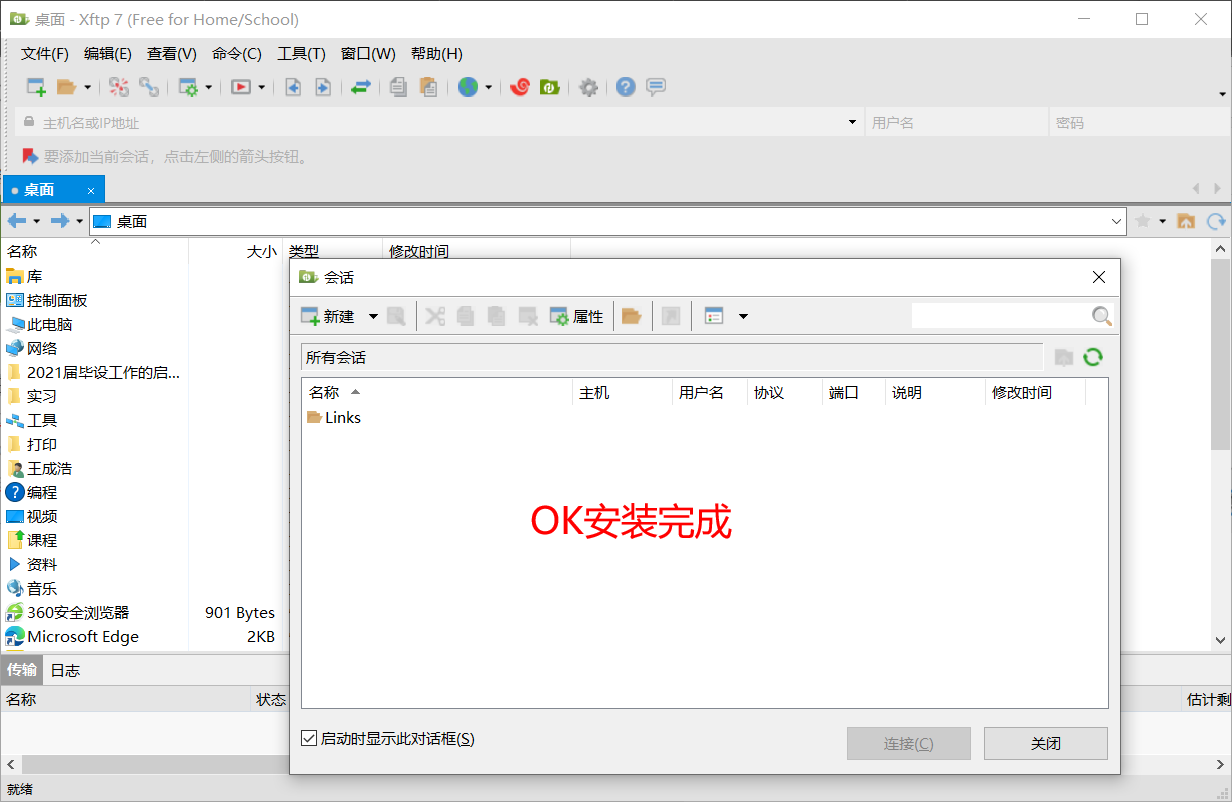The height and width of the screenshot is (802, 1232).
Task: Open the 工具(T) menu
Action: click(x=301, y=54)
